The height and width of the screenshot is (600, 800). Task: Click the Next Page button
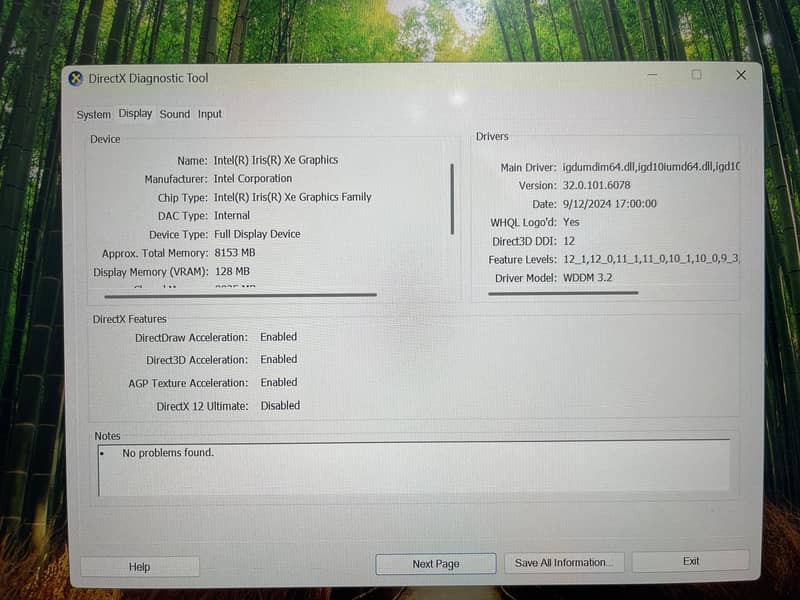[436, 564]
